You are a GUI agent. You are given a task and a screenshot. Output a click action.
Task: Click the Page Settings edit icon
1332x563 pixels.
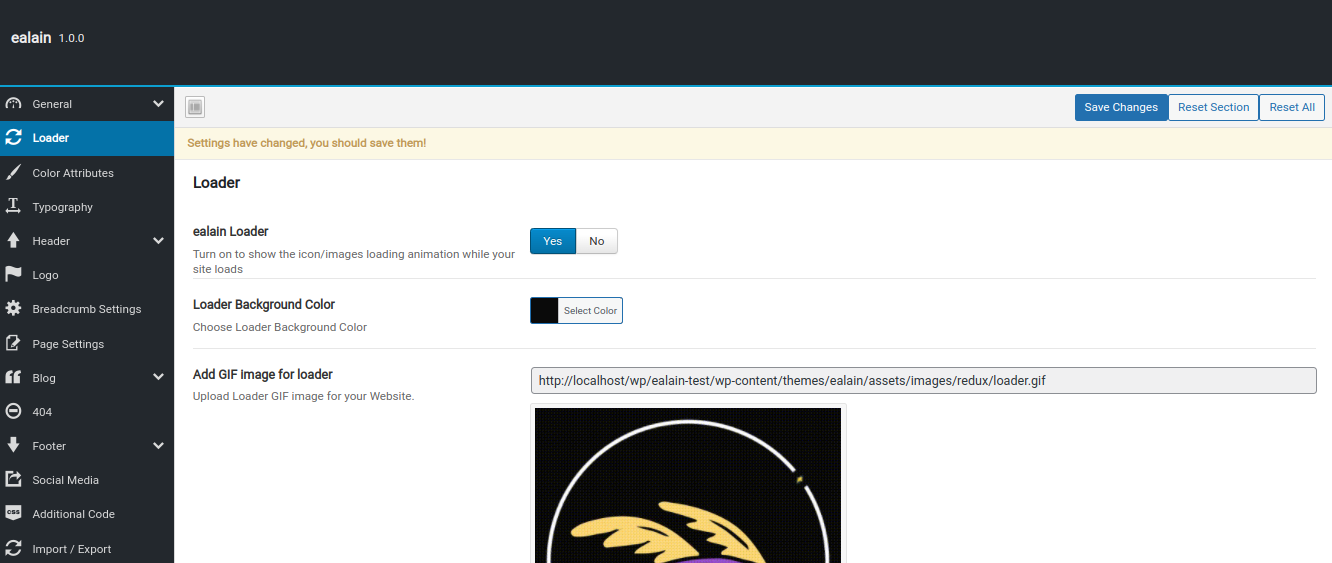tap(14, 343)
